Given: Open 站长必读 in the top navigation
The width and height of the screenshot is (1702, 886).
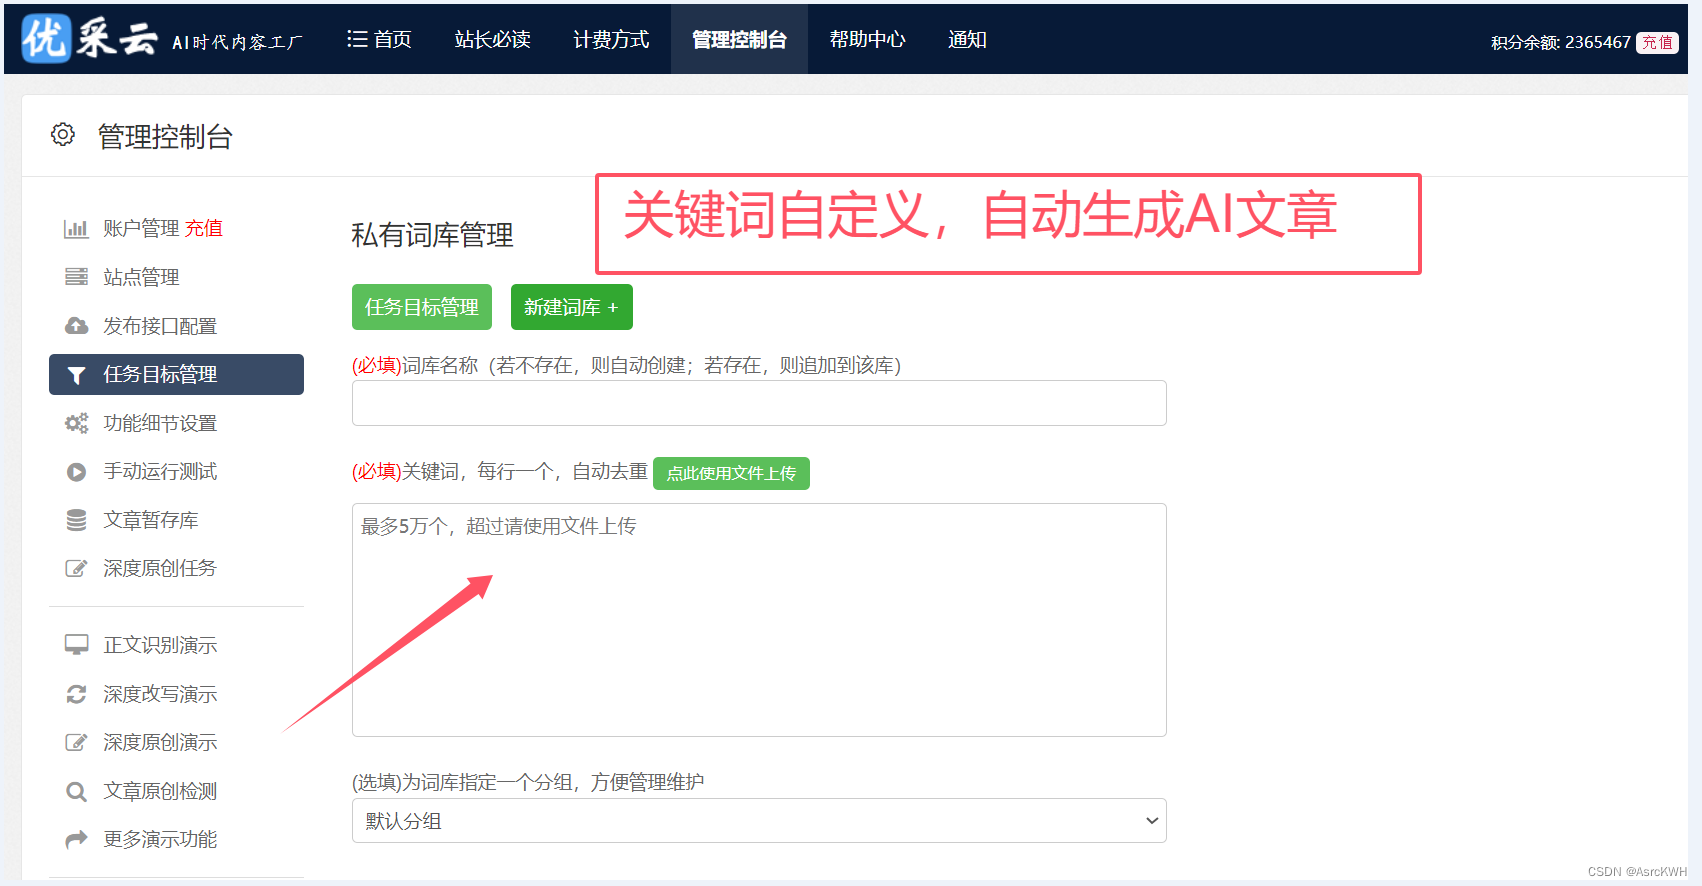Looking at the screenshot, I should [492, 39].
